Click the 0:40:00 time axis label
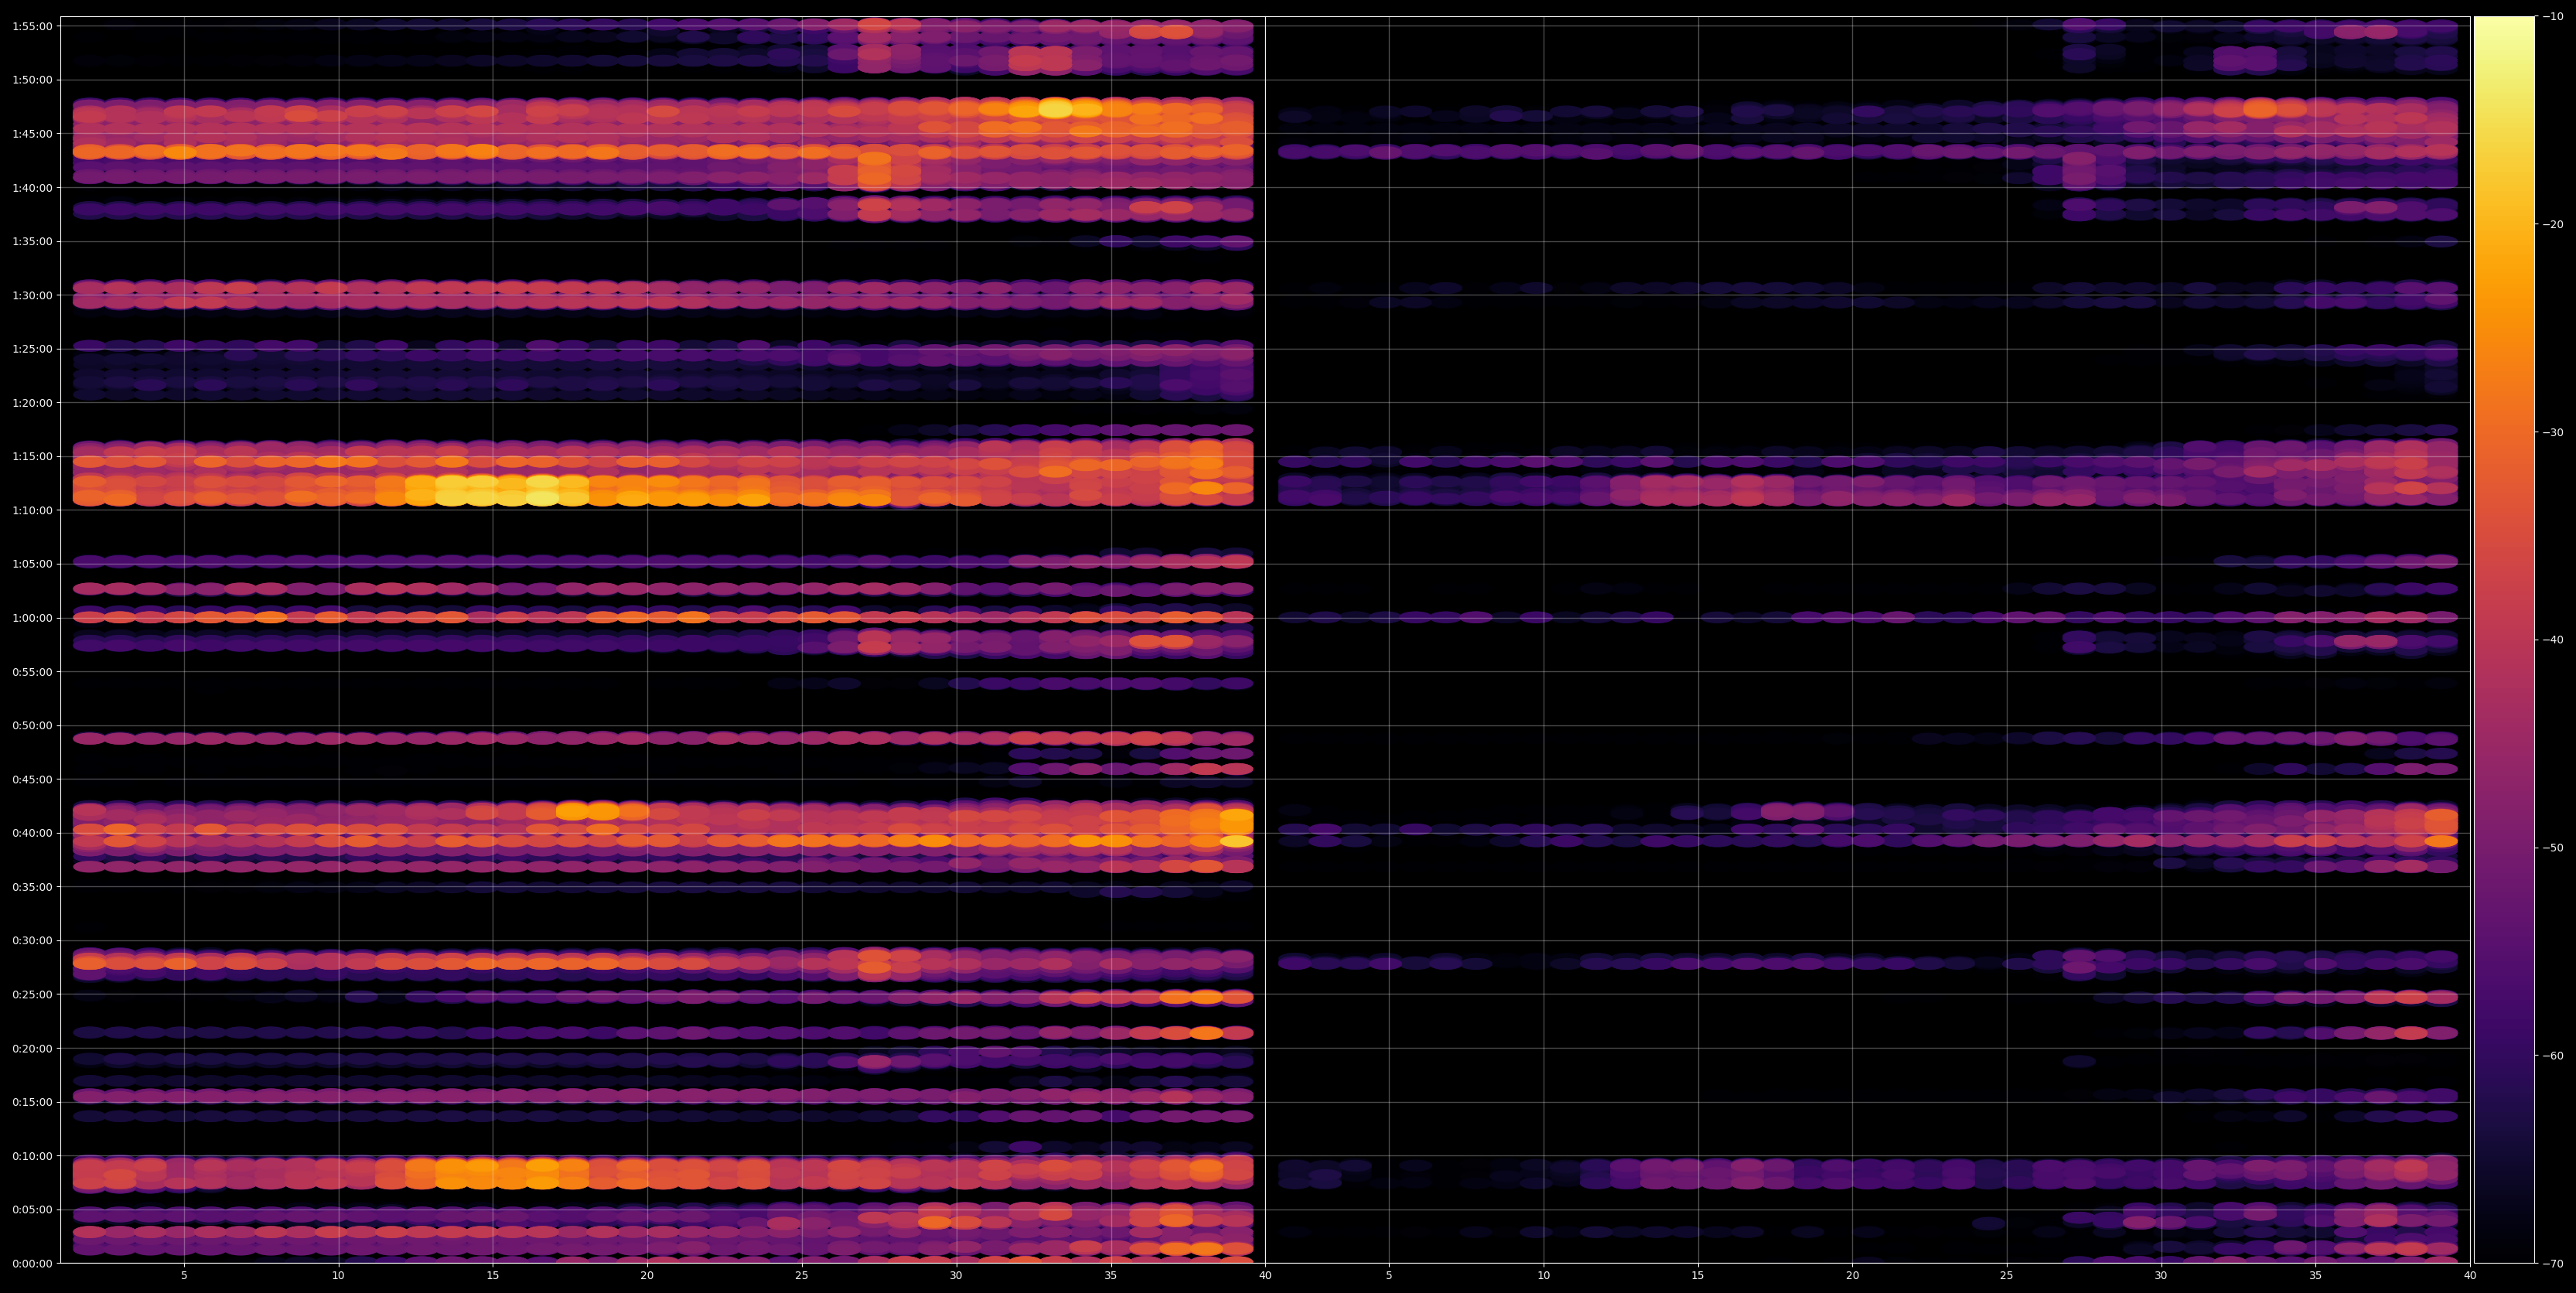2576x1293 pixels. 32,833
